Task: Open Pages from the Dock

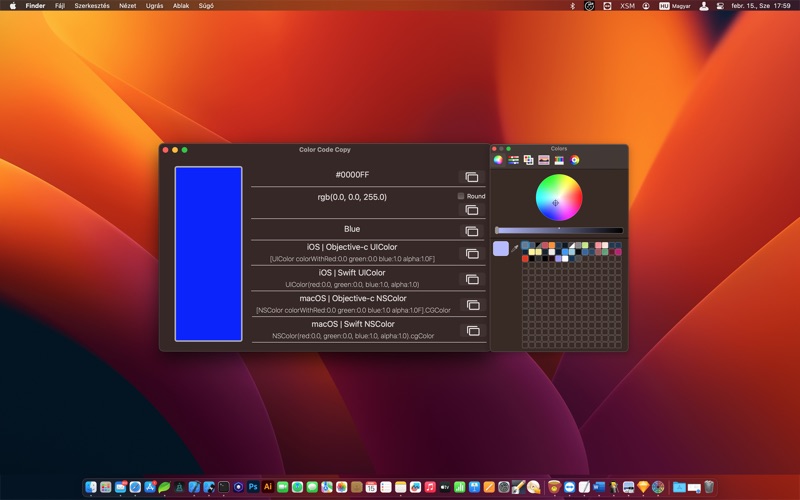Action: point(489,487)
